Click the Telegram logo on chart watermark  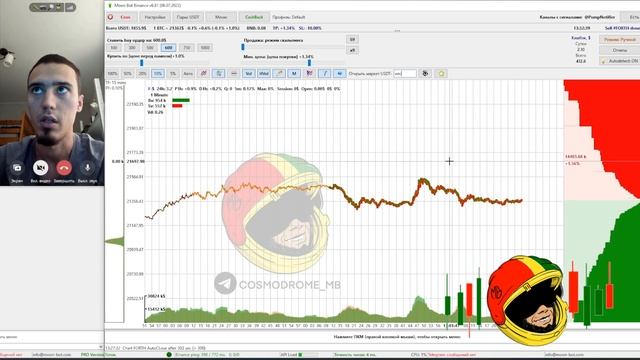pyautogui.click(x=225, y=283)
